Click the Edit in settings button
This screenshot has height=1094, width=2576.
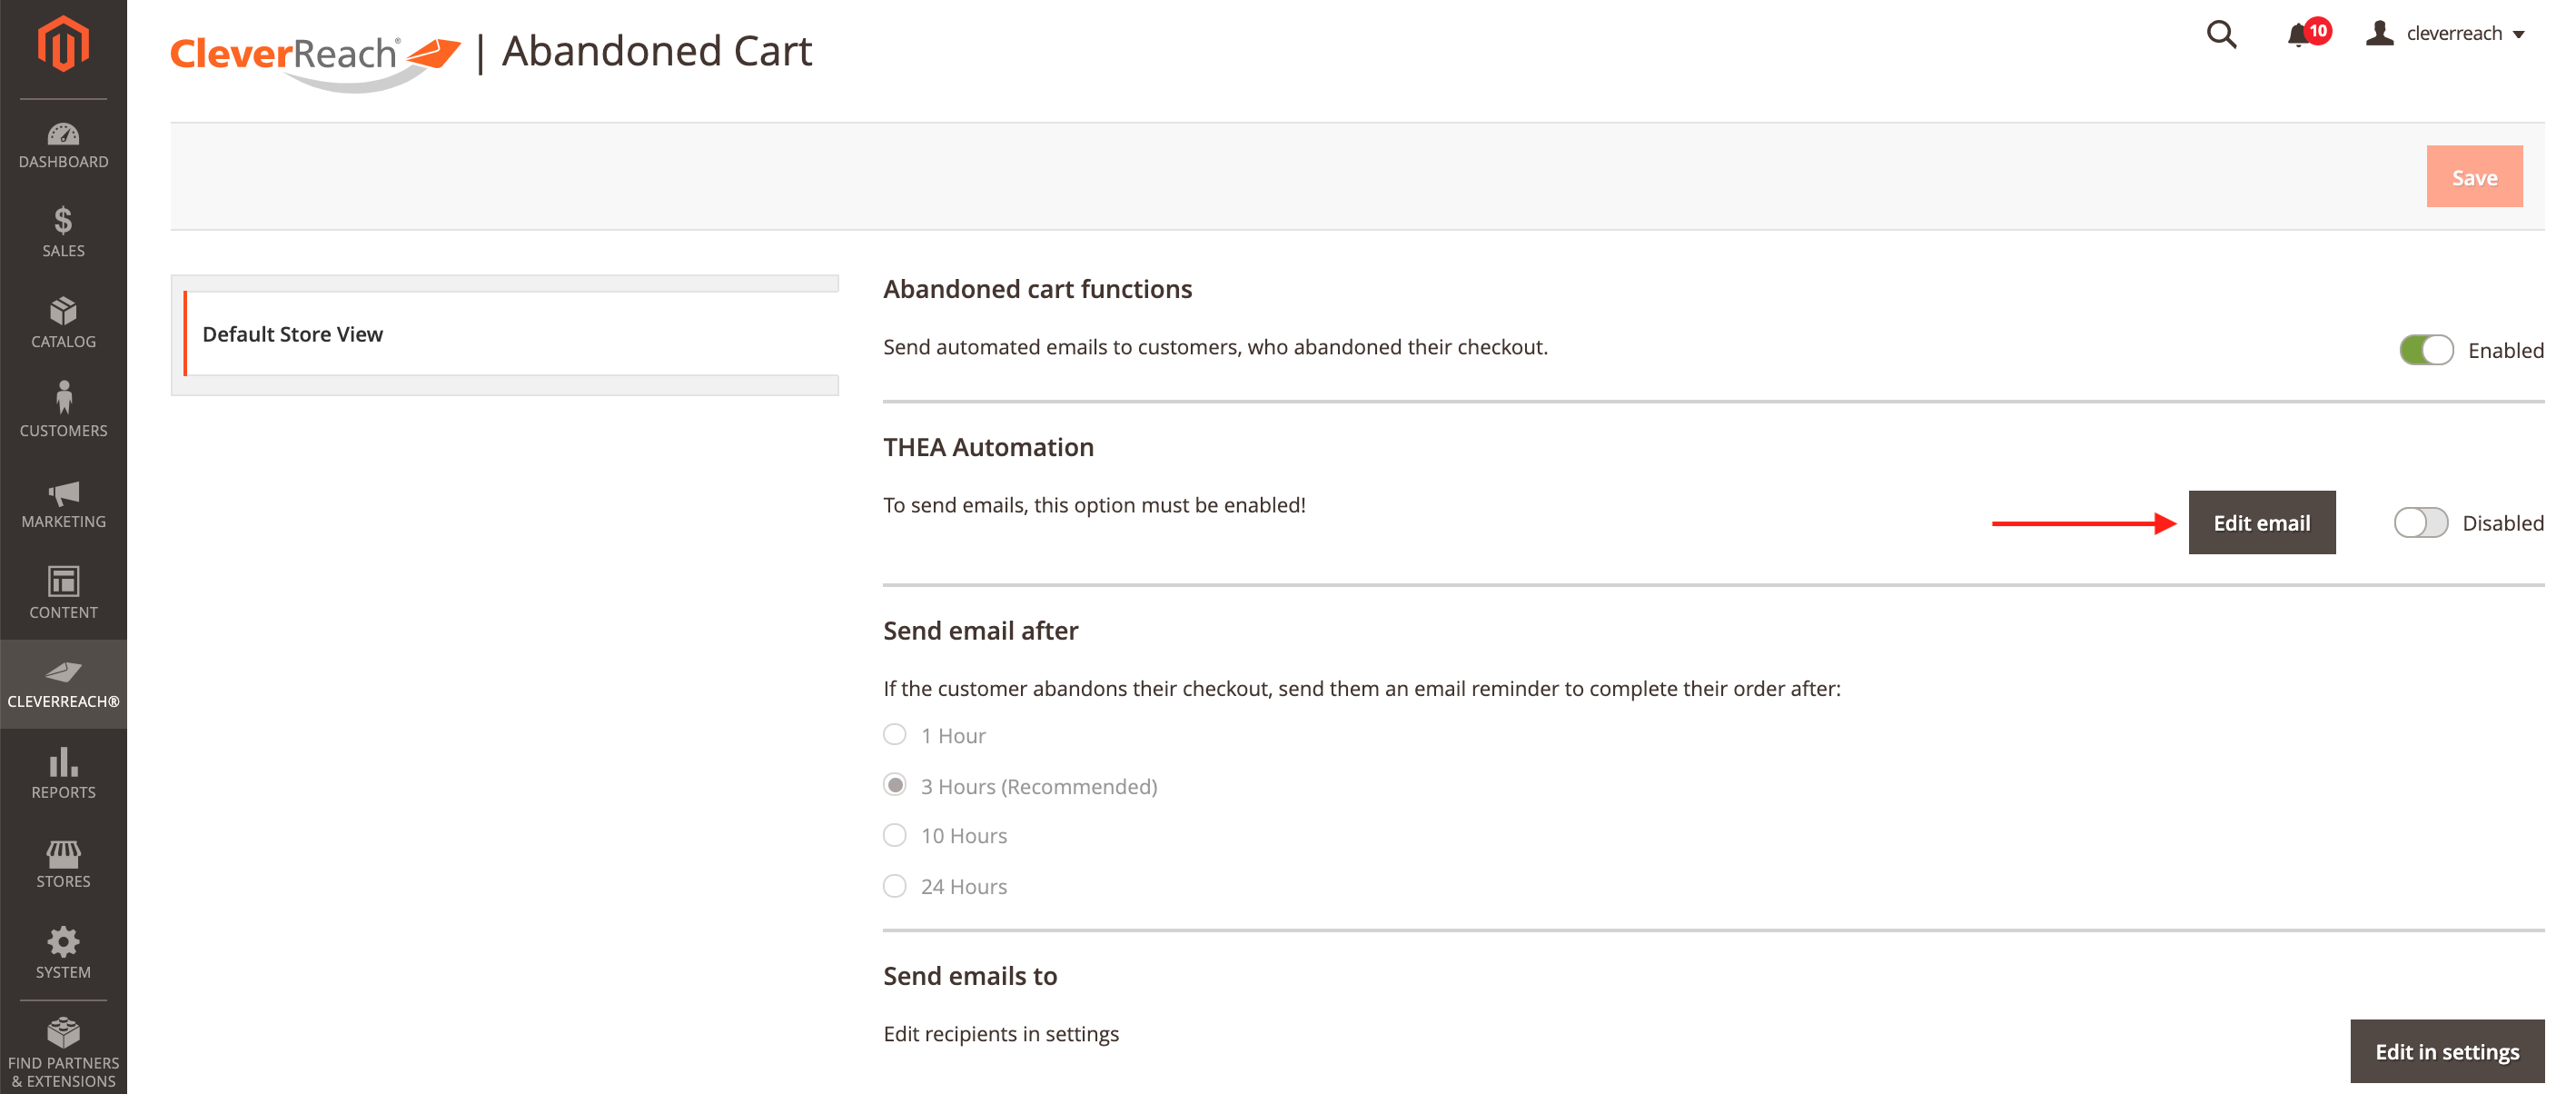(x=2446, y=1051)
